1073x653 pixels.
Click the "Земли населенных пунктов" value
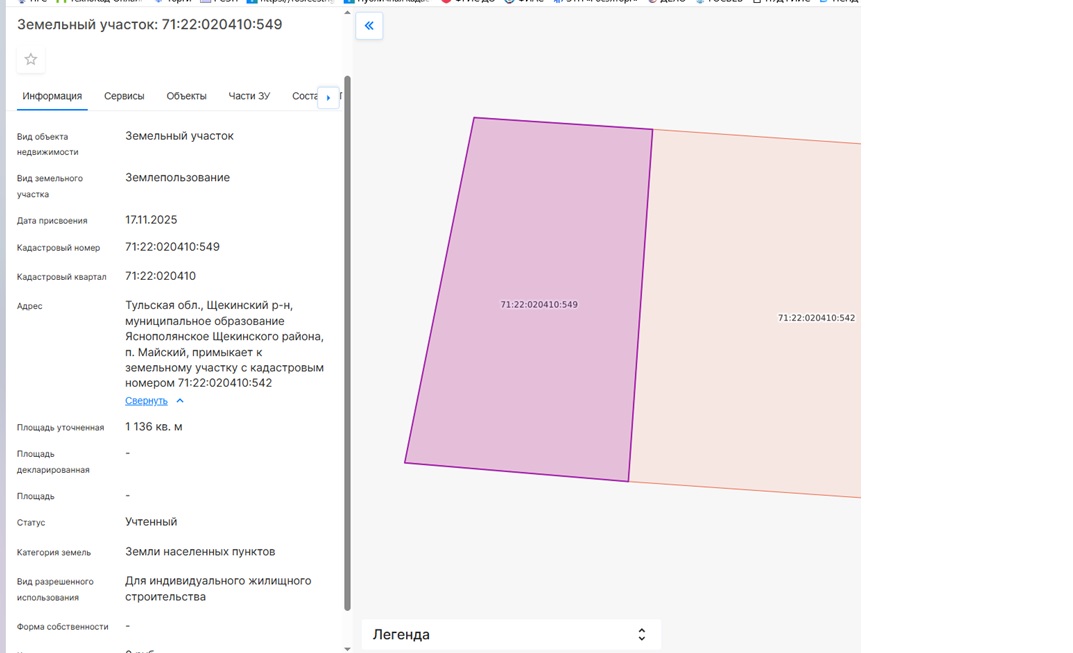(x=200, y=552)
